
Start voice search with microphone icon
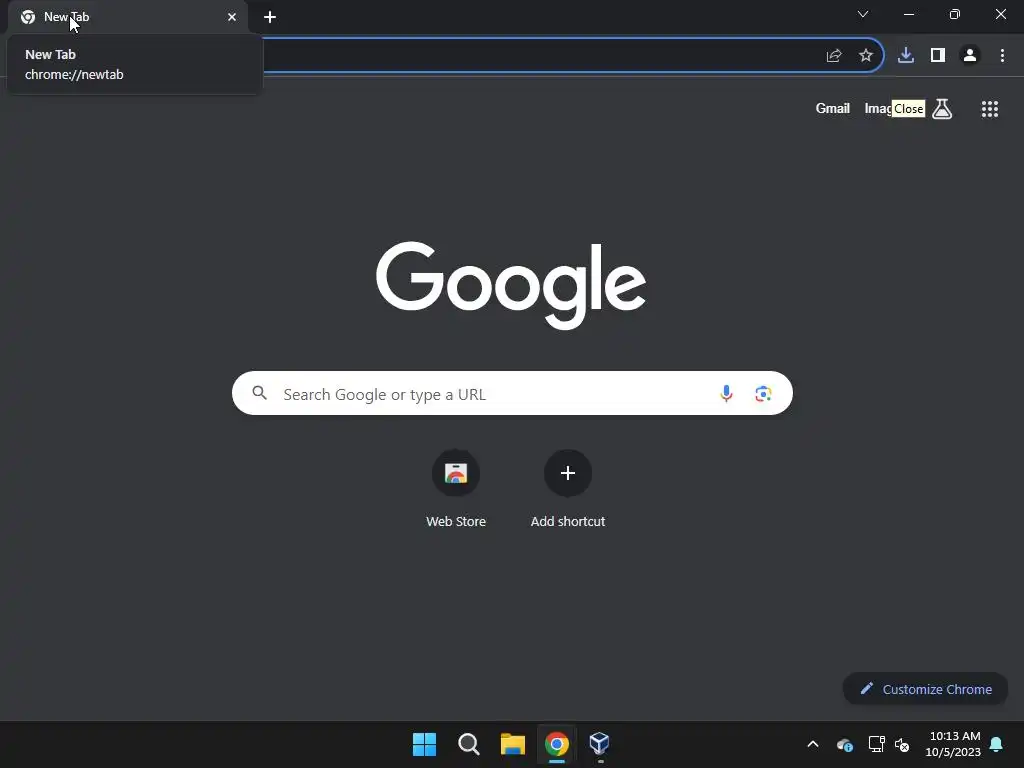[x=726, y=393]
